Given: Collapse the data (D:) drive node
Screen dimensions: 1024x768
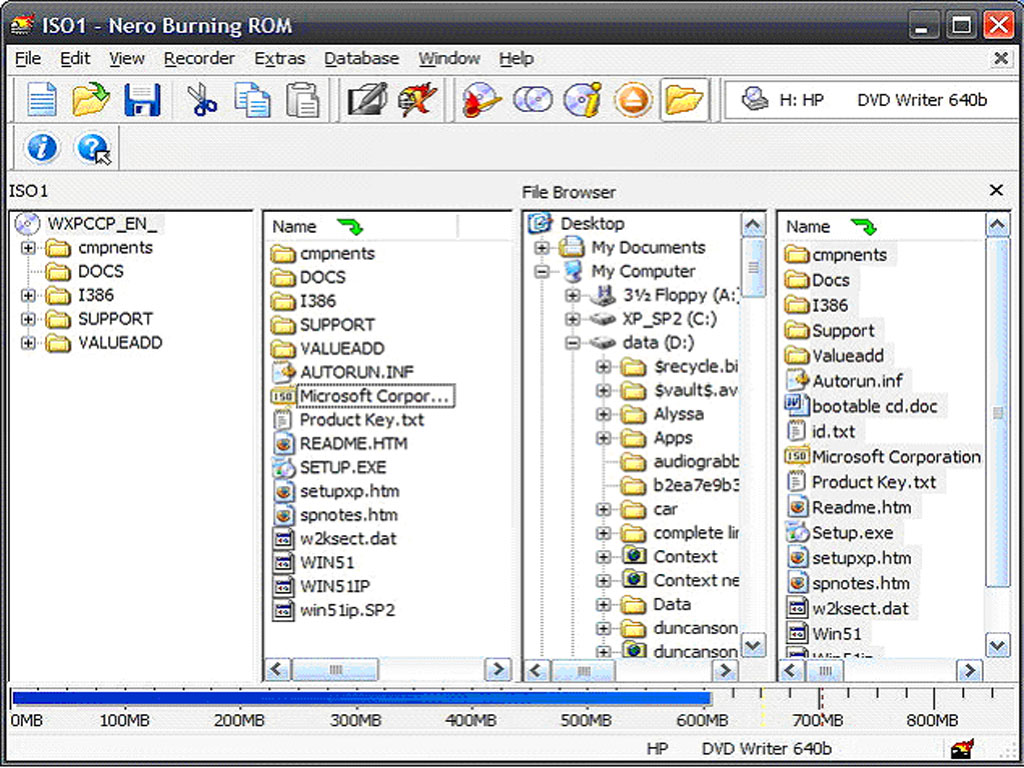Looking at the screenshot, I should click(573, 343).
